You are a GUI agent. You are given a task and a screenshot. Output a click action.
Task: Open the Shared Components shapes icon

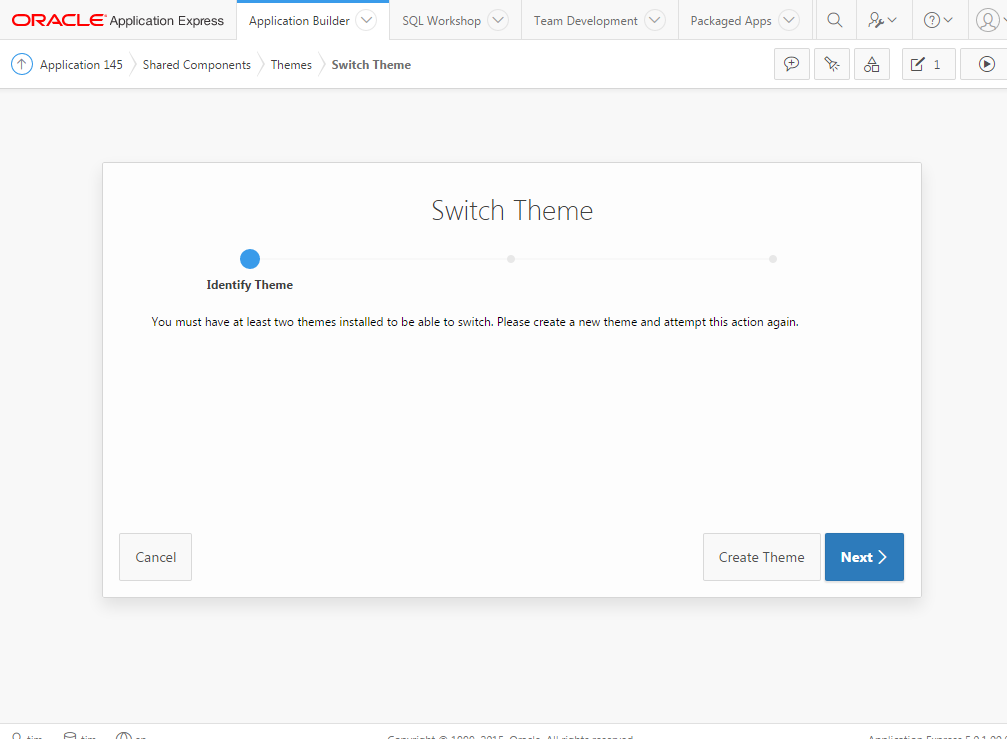(x=872, y=64)
